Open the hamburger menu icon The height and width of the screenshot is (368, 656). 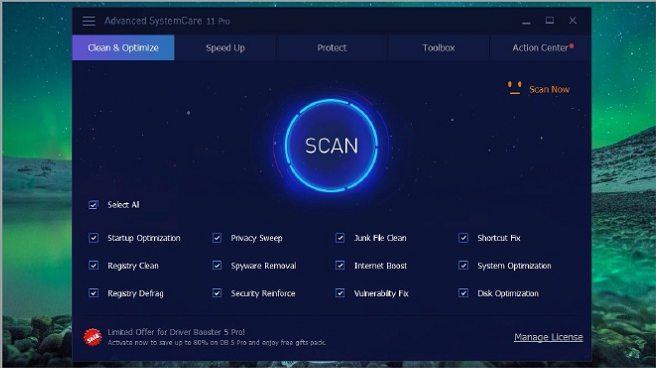click(89, 21)
